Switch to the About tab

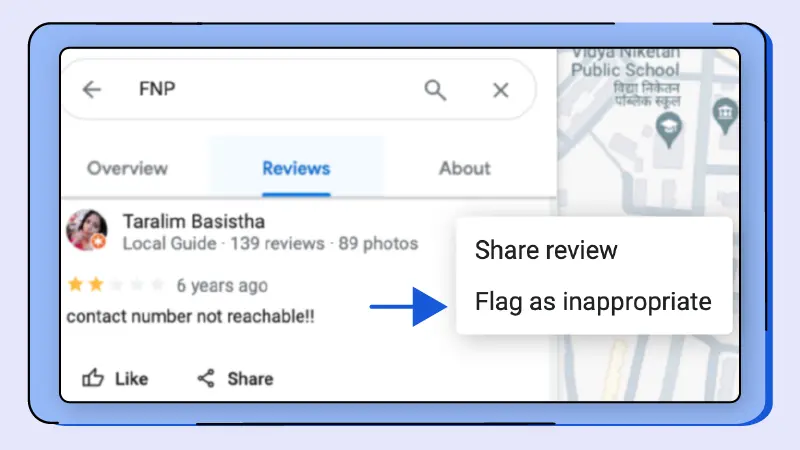pos(465,168)
